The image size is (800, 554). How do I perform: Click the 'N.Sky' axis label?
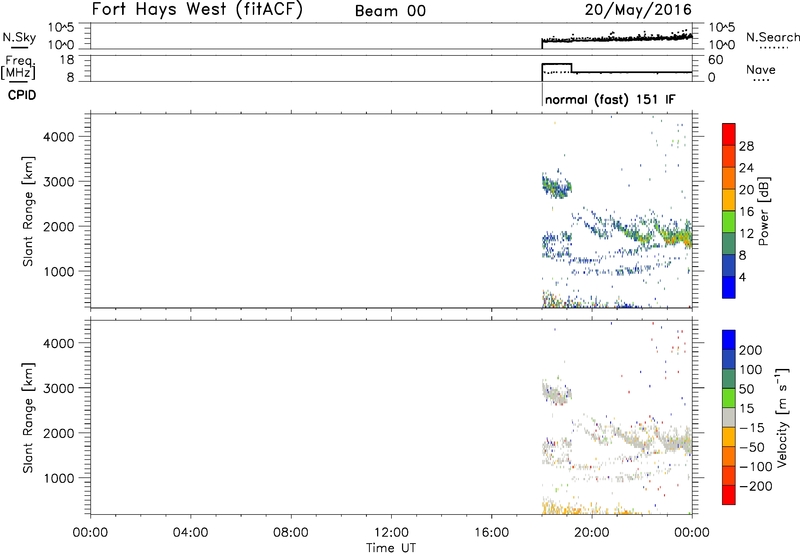(19, 38)
